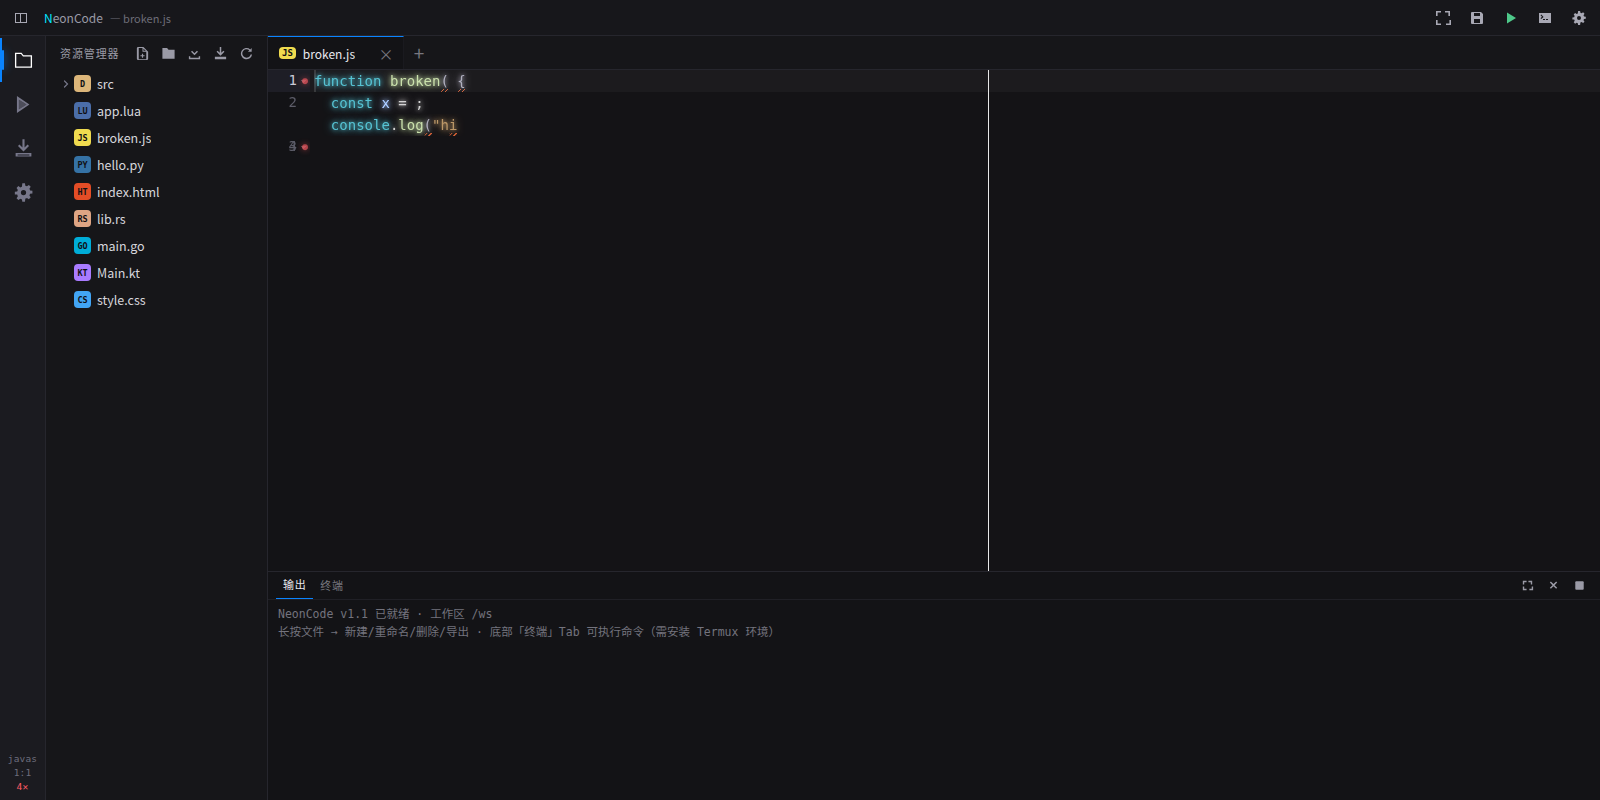Viewport: 1600px width, 800px height.
Task: Open the terminal from the top toolbar
Action: 1545,18
